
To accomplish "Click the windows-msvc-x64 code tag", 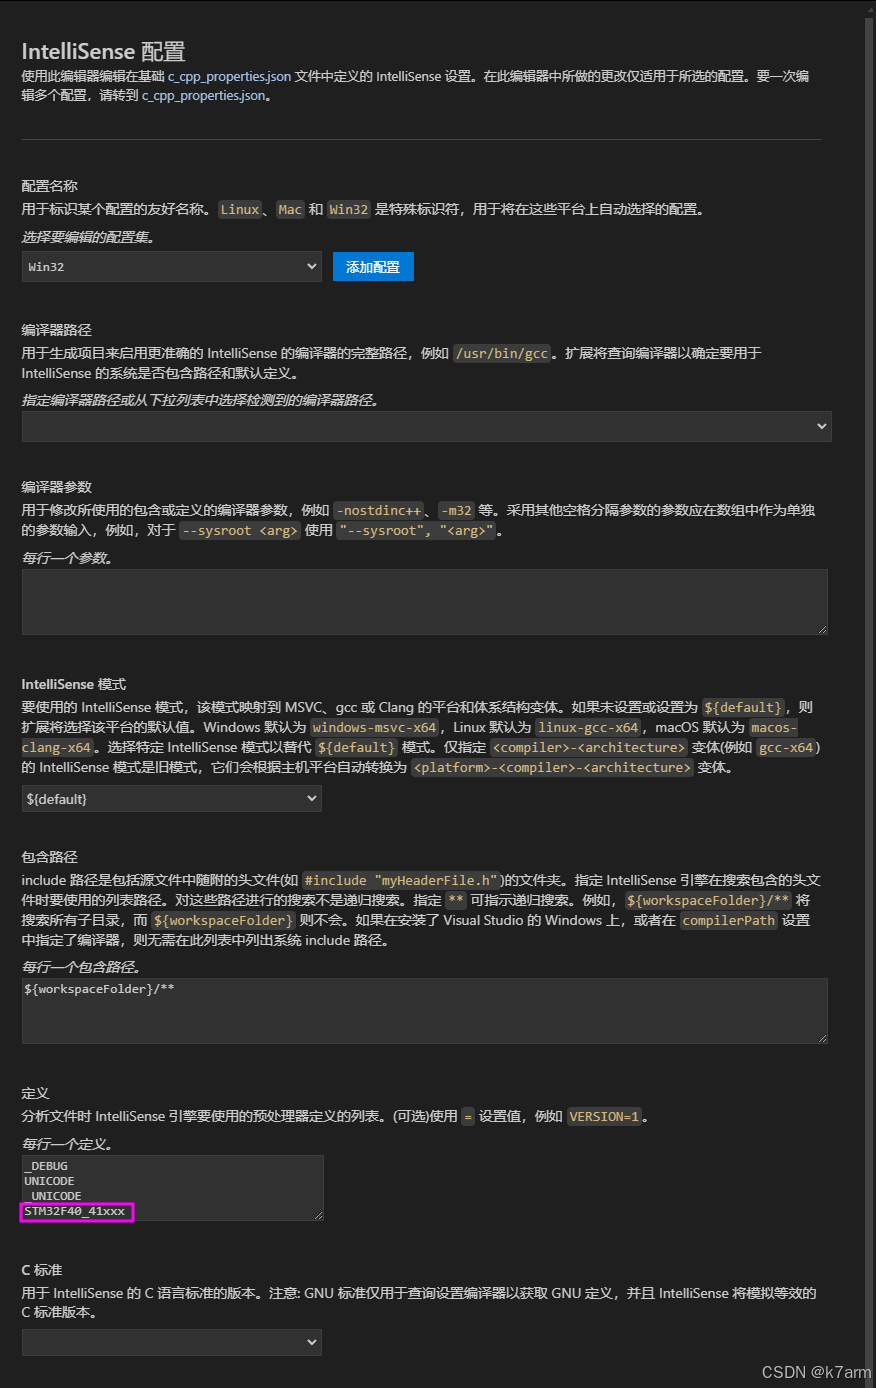I will click(375, 727).
